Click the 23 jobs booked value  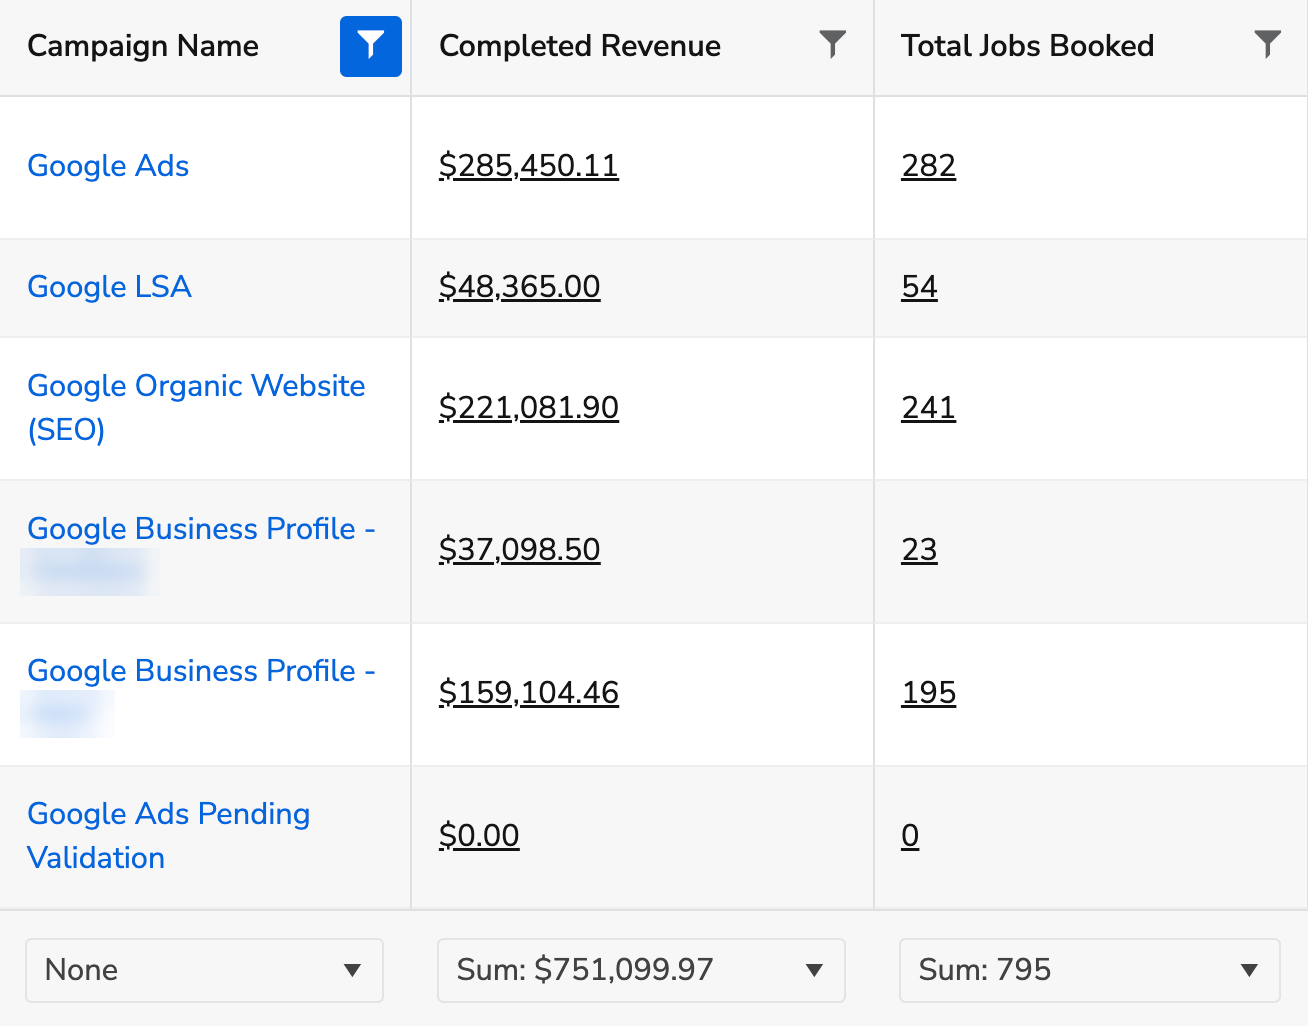pyautogui.click(x=920, y=550)
